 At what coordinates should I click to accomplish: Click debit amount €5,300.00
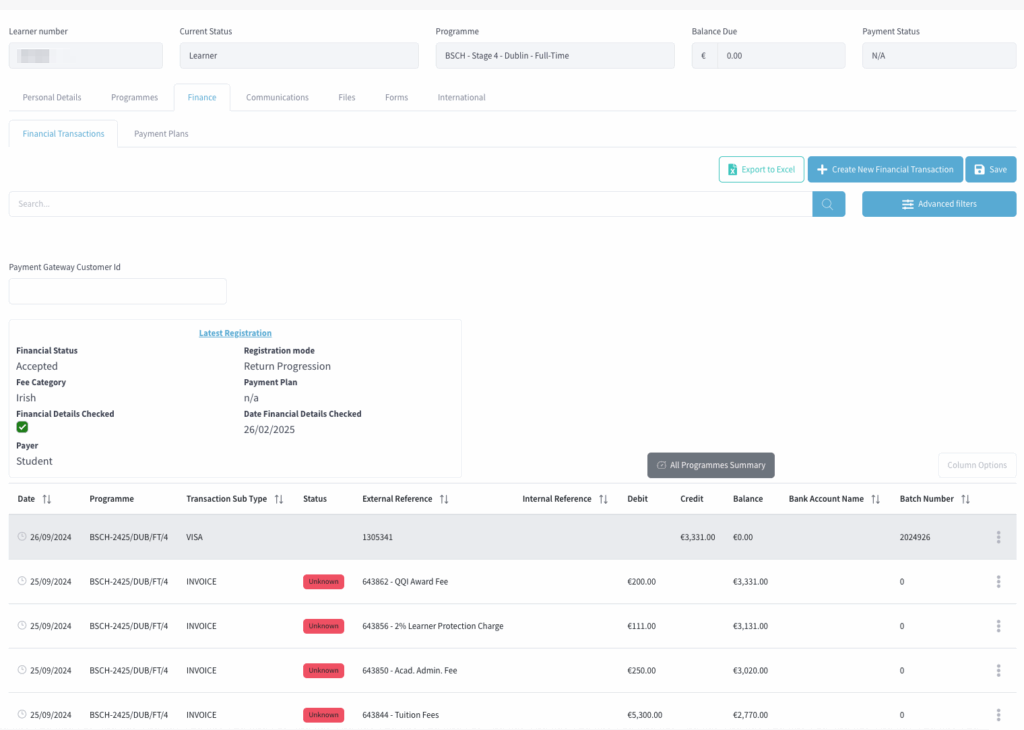645,715
